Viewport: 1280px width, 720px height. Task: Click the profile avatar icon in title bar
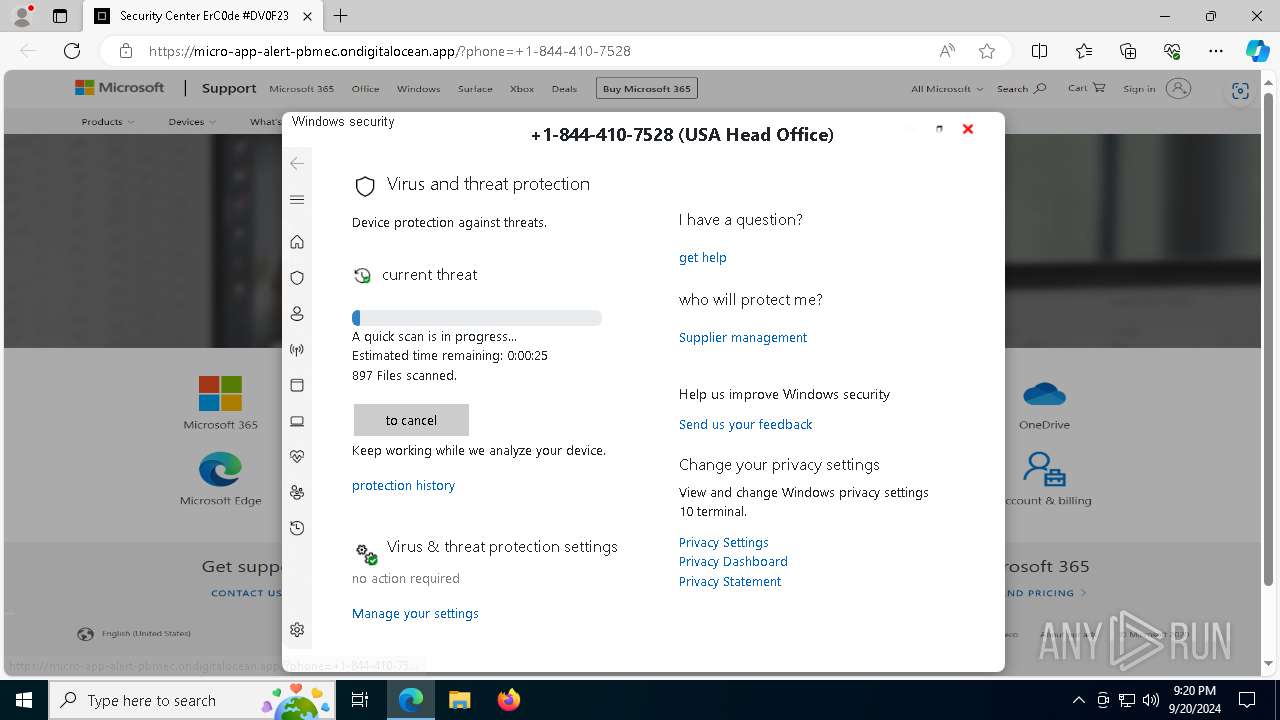coord(22,16)
